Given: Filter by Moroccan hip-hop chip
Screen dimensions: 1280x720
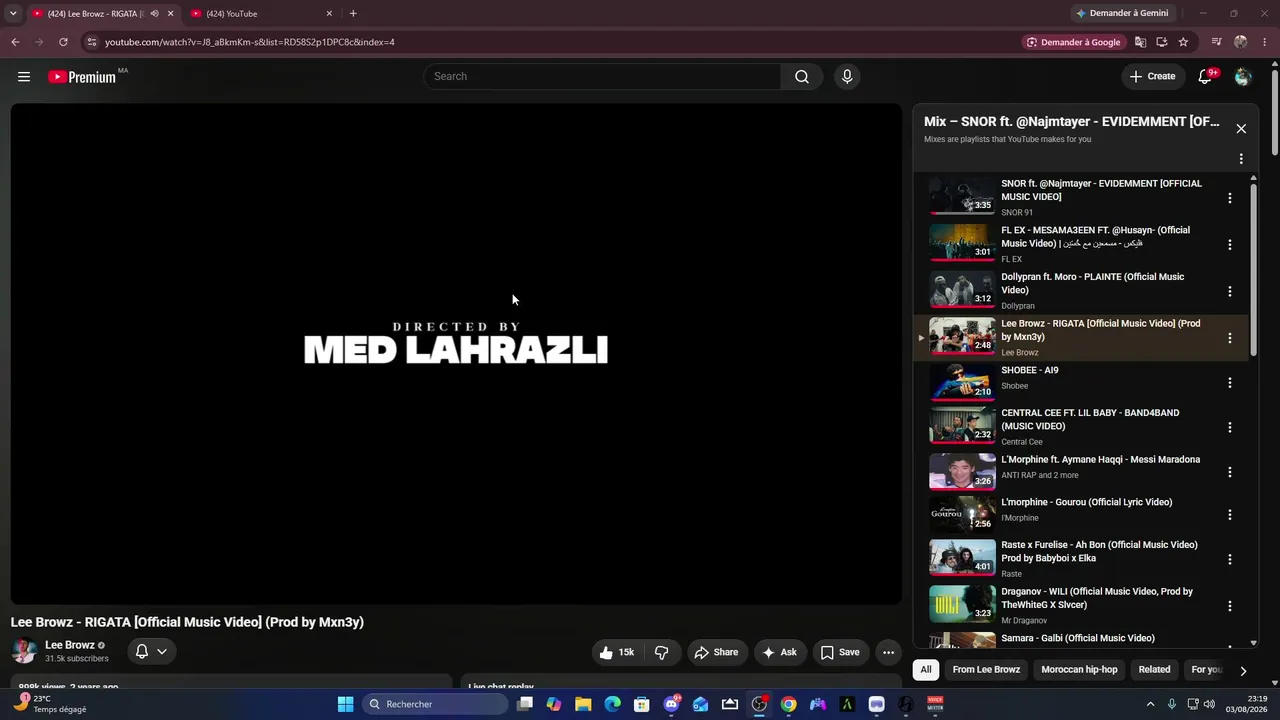Looking at the screenshot, I should click(x=1079, y=670).
